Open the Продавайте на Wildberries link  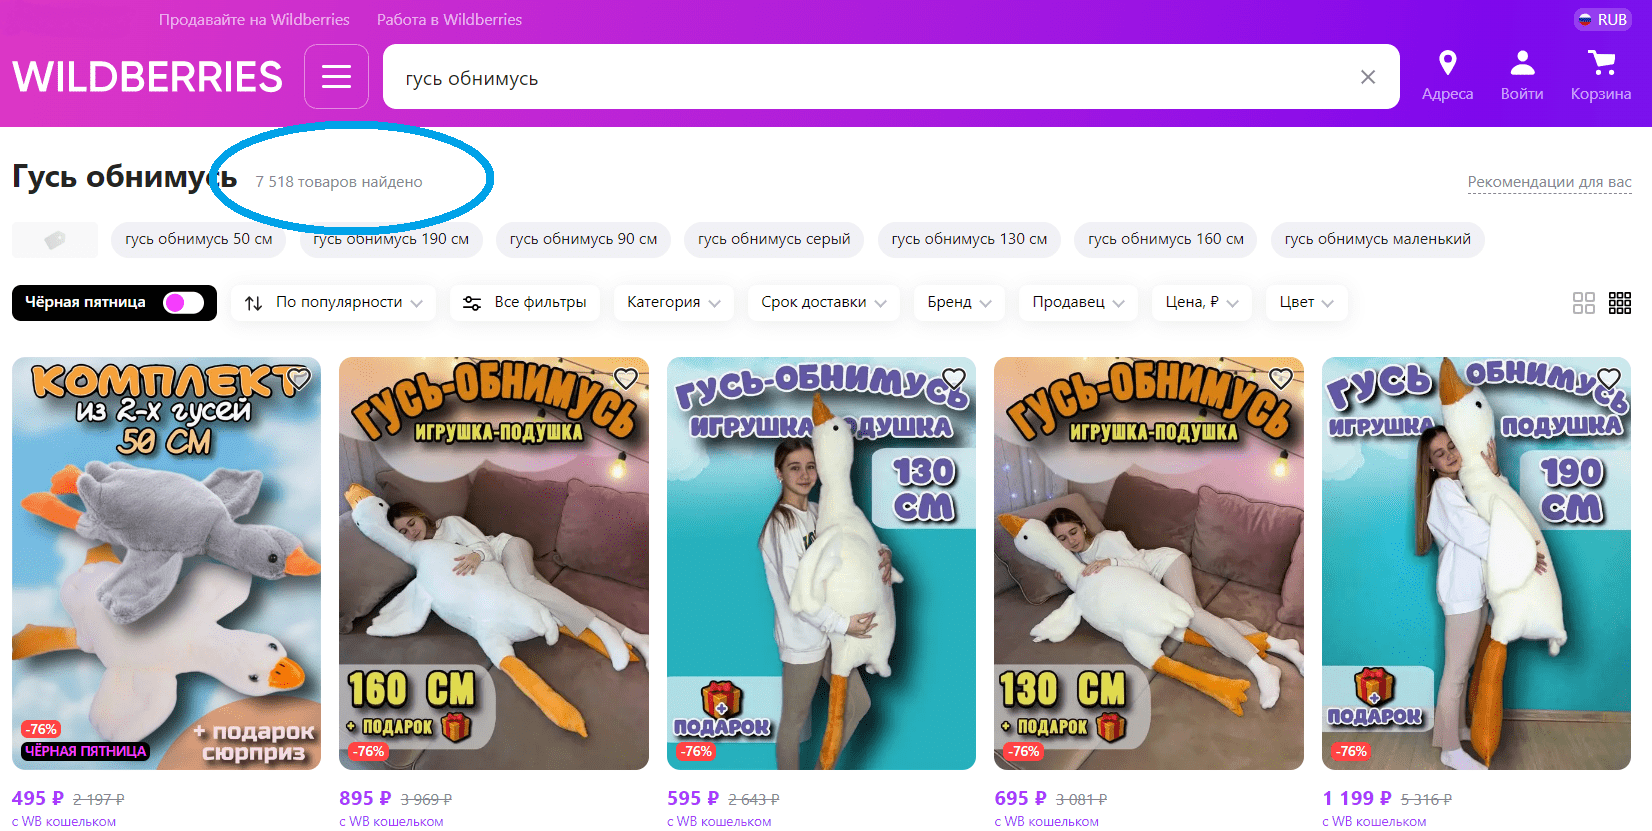click(x=254, y=19)
